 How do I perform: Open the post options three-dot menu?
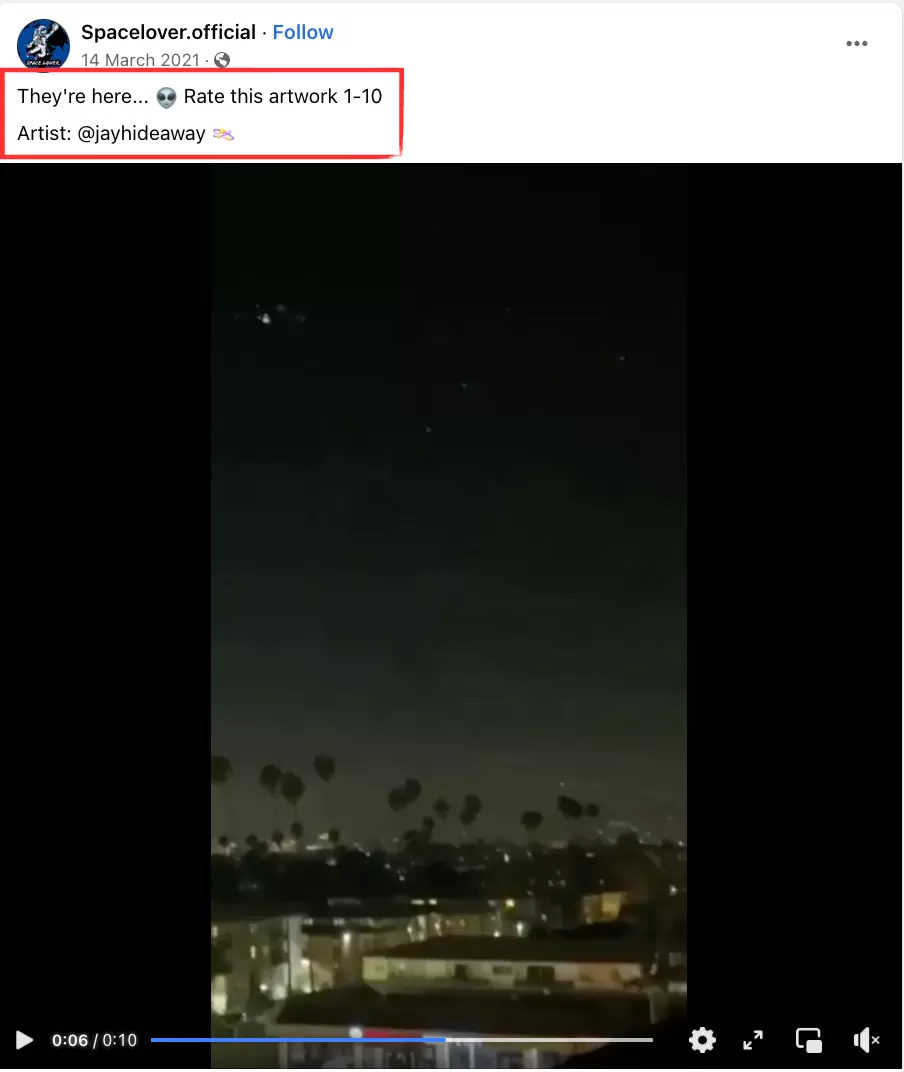click(x=856, y=43)
